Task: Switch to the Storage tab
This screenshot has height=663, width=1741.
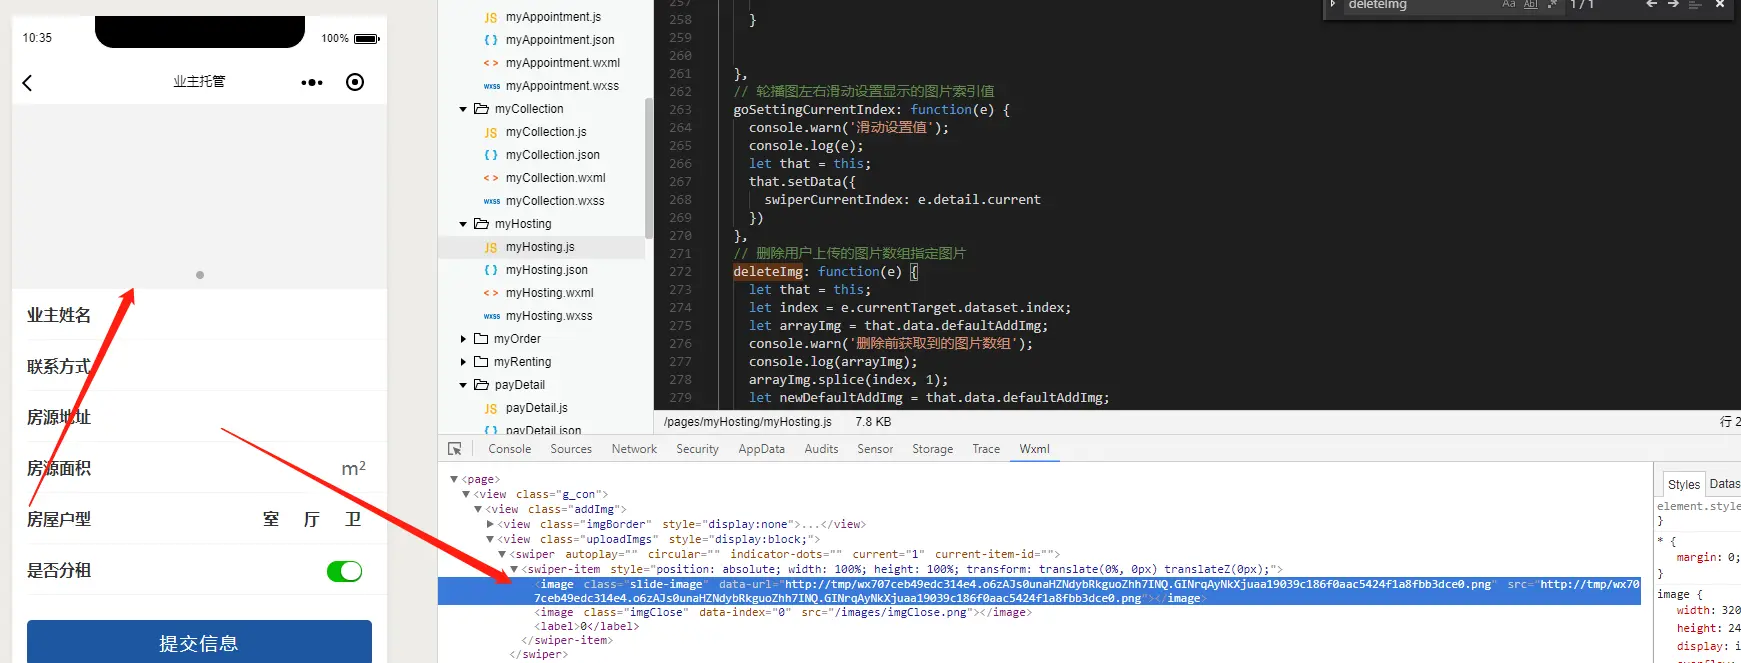Action: click(932, 449)
